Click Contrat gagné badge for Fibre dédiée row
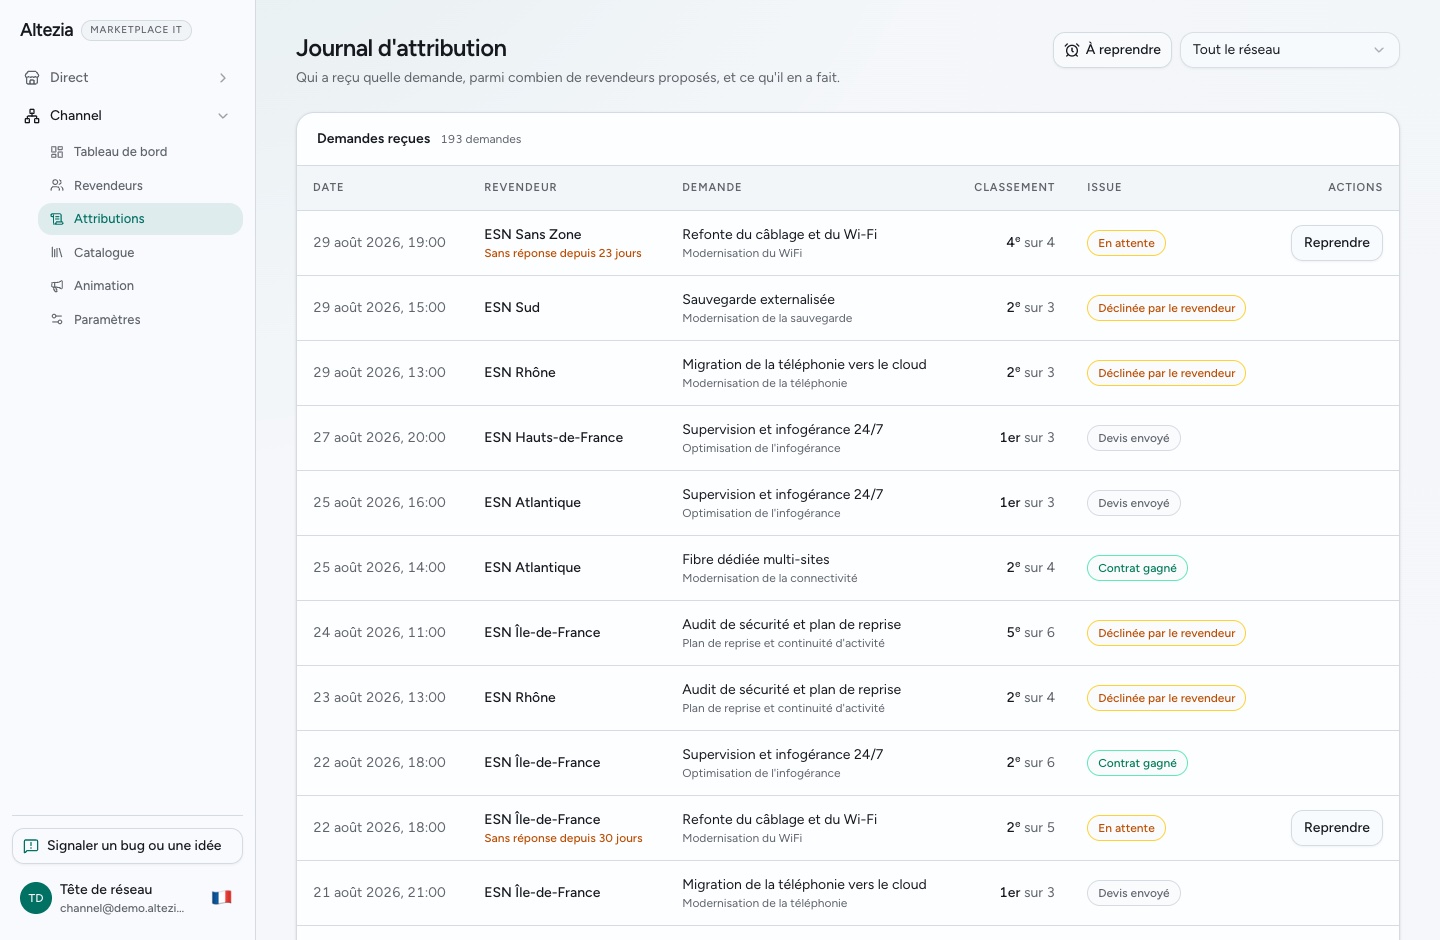Viewport: 1440px width, 940px height. [1137, 568]
